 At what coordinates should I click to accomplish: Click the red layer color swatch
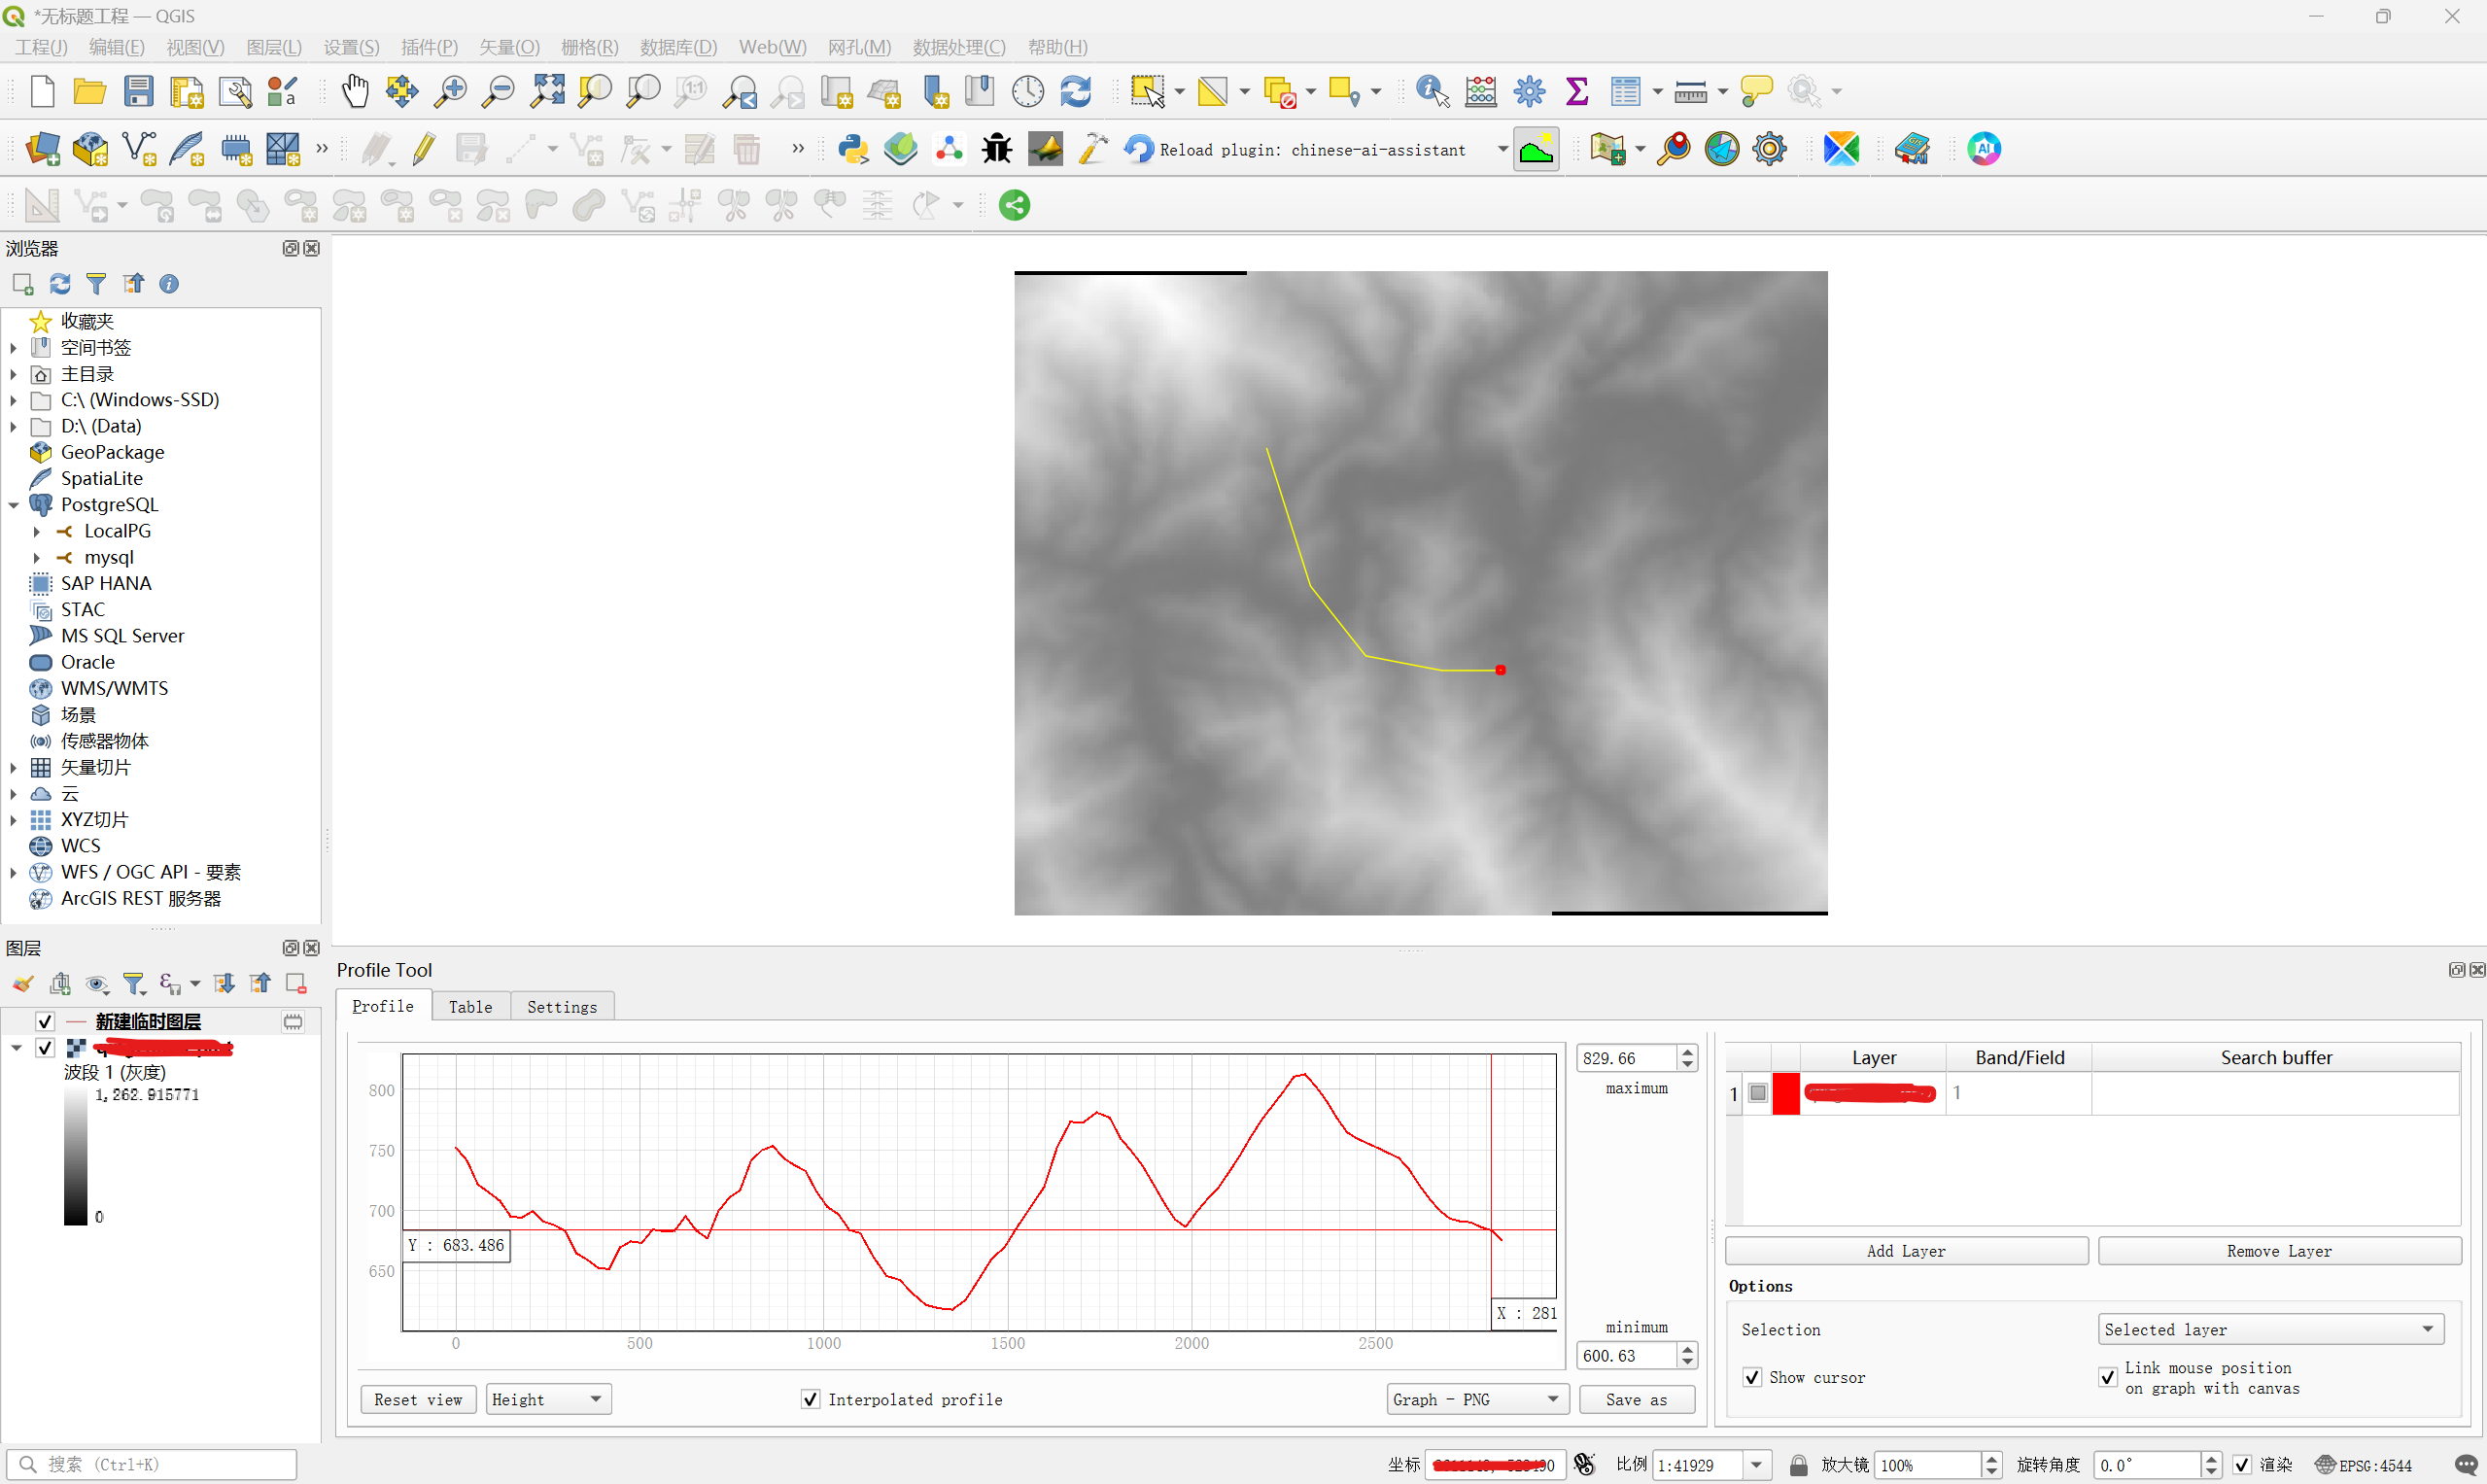[x=1786, y=1093]
